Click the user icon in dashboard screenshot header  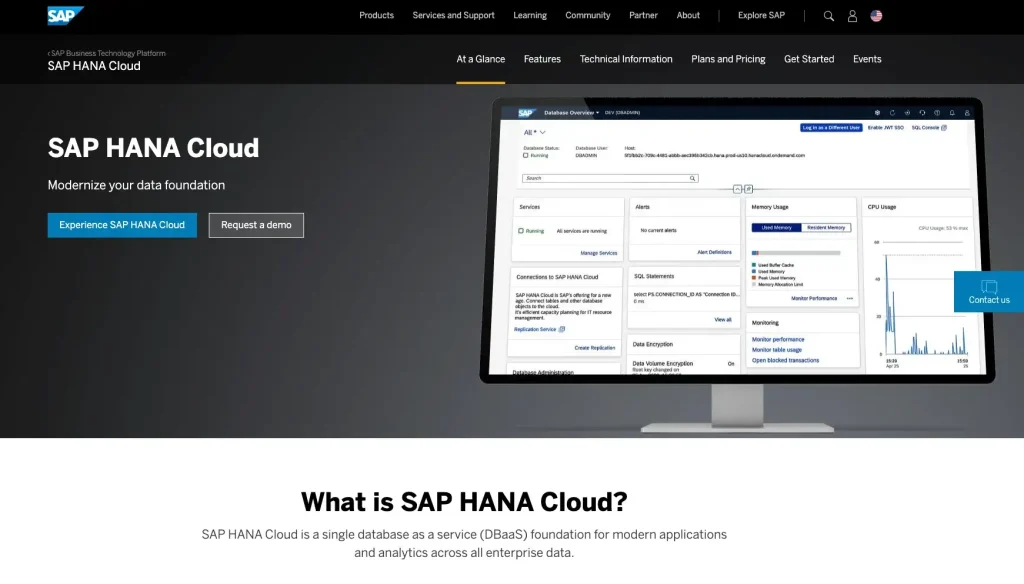click(967, 112)
